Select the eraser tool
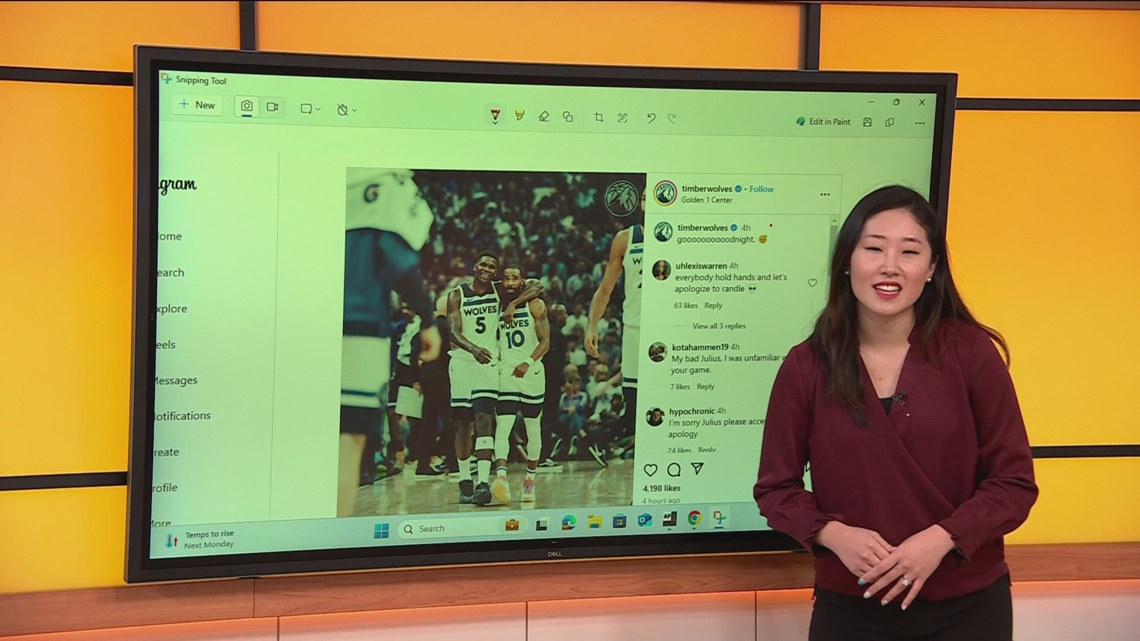 coord(543,116)
